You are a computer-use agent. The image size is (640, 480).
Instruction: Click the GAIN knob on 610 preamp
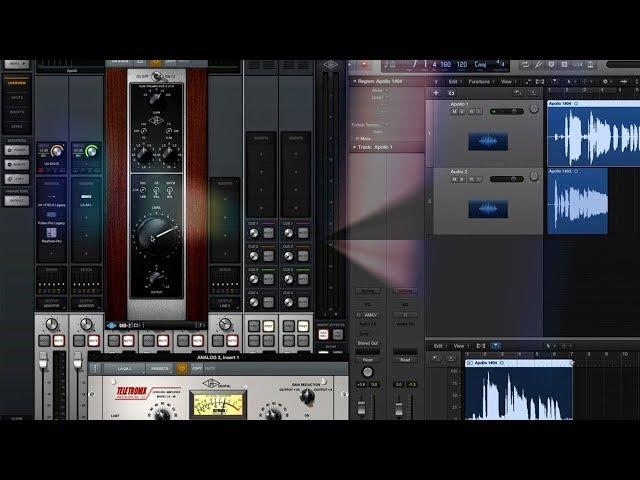click(x=155, y=98)
